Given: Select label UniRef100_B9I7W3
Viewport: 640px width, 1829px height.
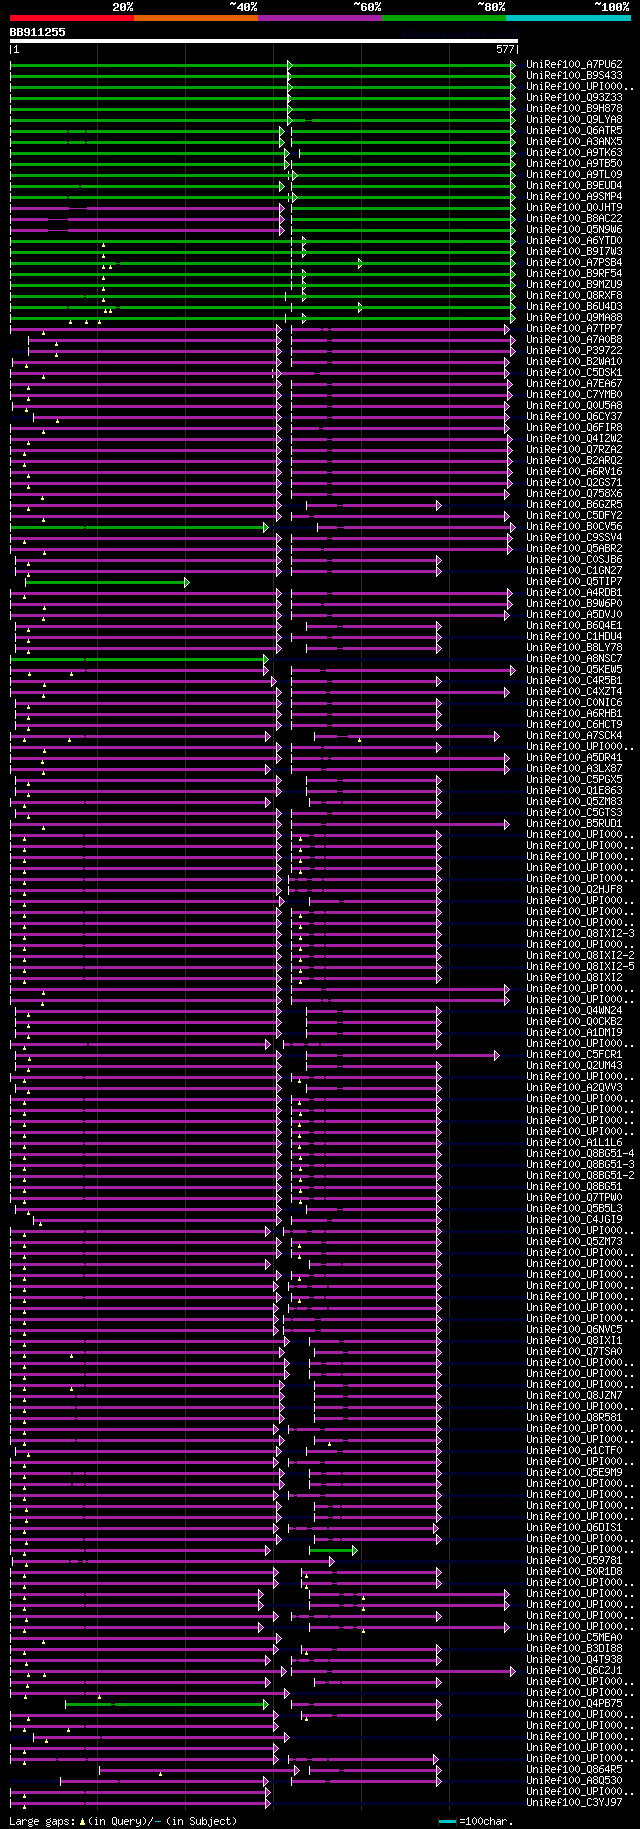Looking at the screenshot, I should click(574, 252).
